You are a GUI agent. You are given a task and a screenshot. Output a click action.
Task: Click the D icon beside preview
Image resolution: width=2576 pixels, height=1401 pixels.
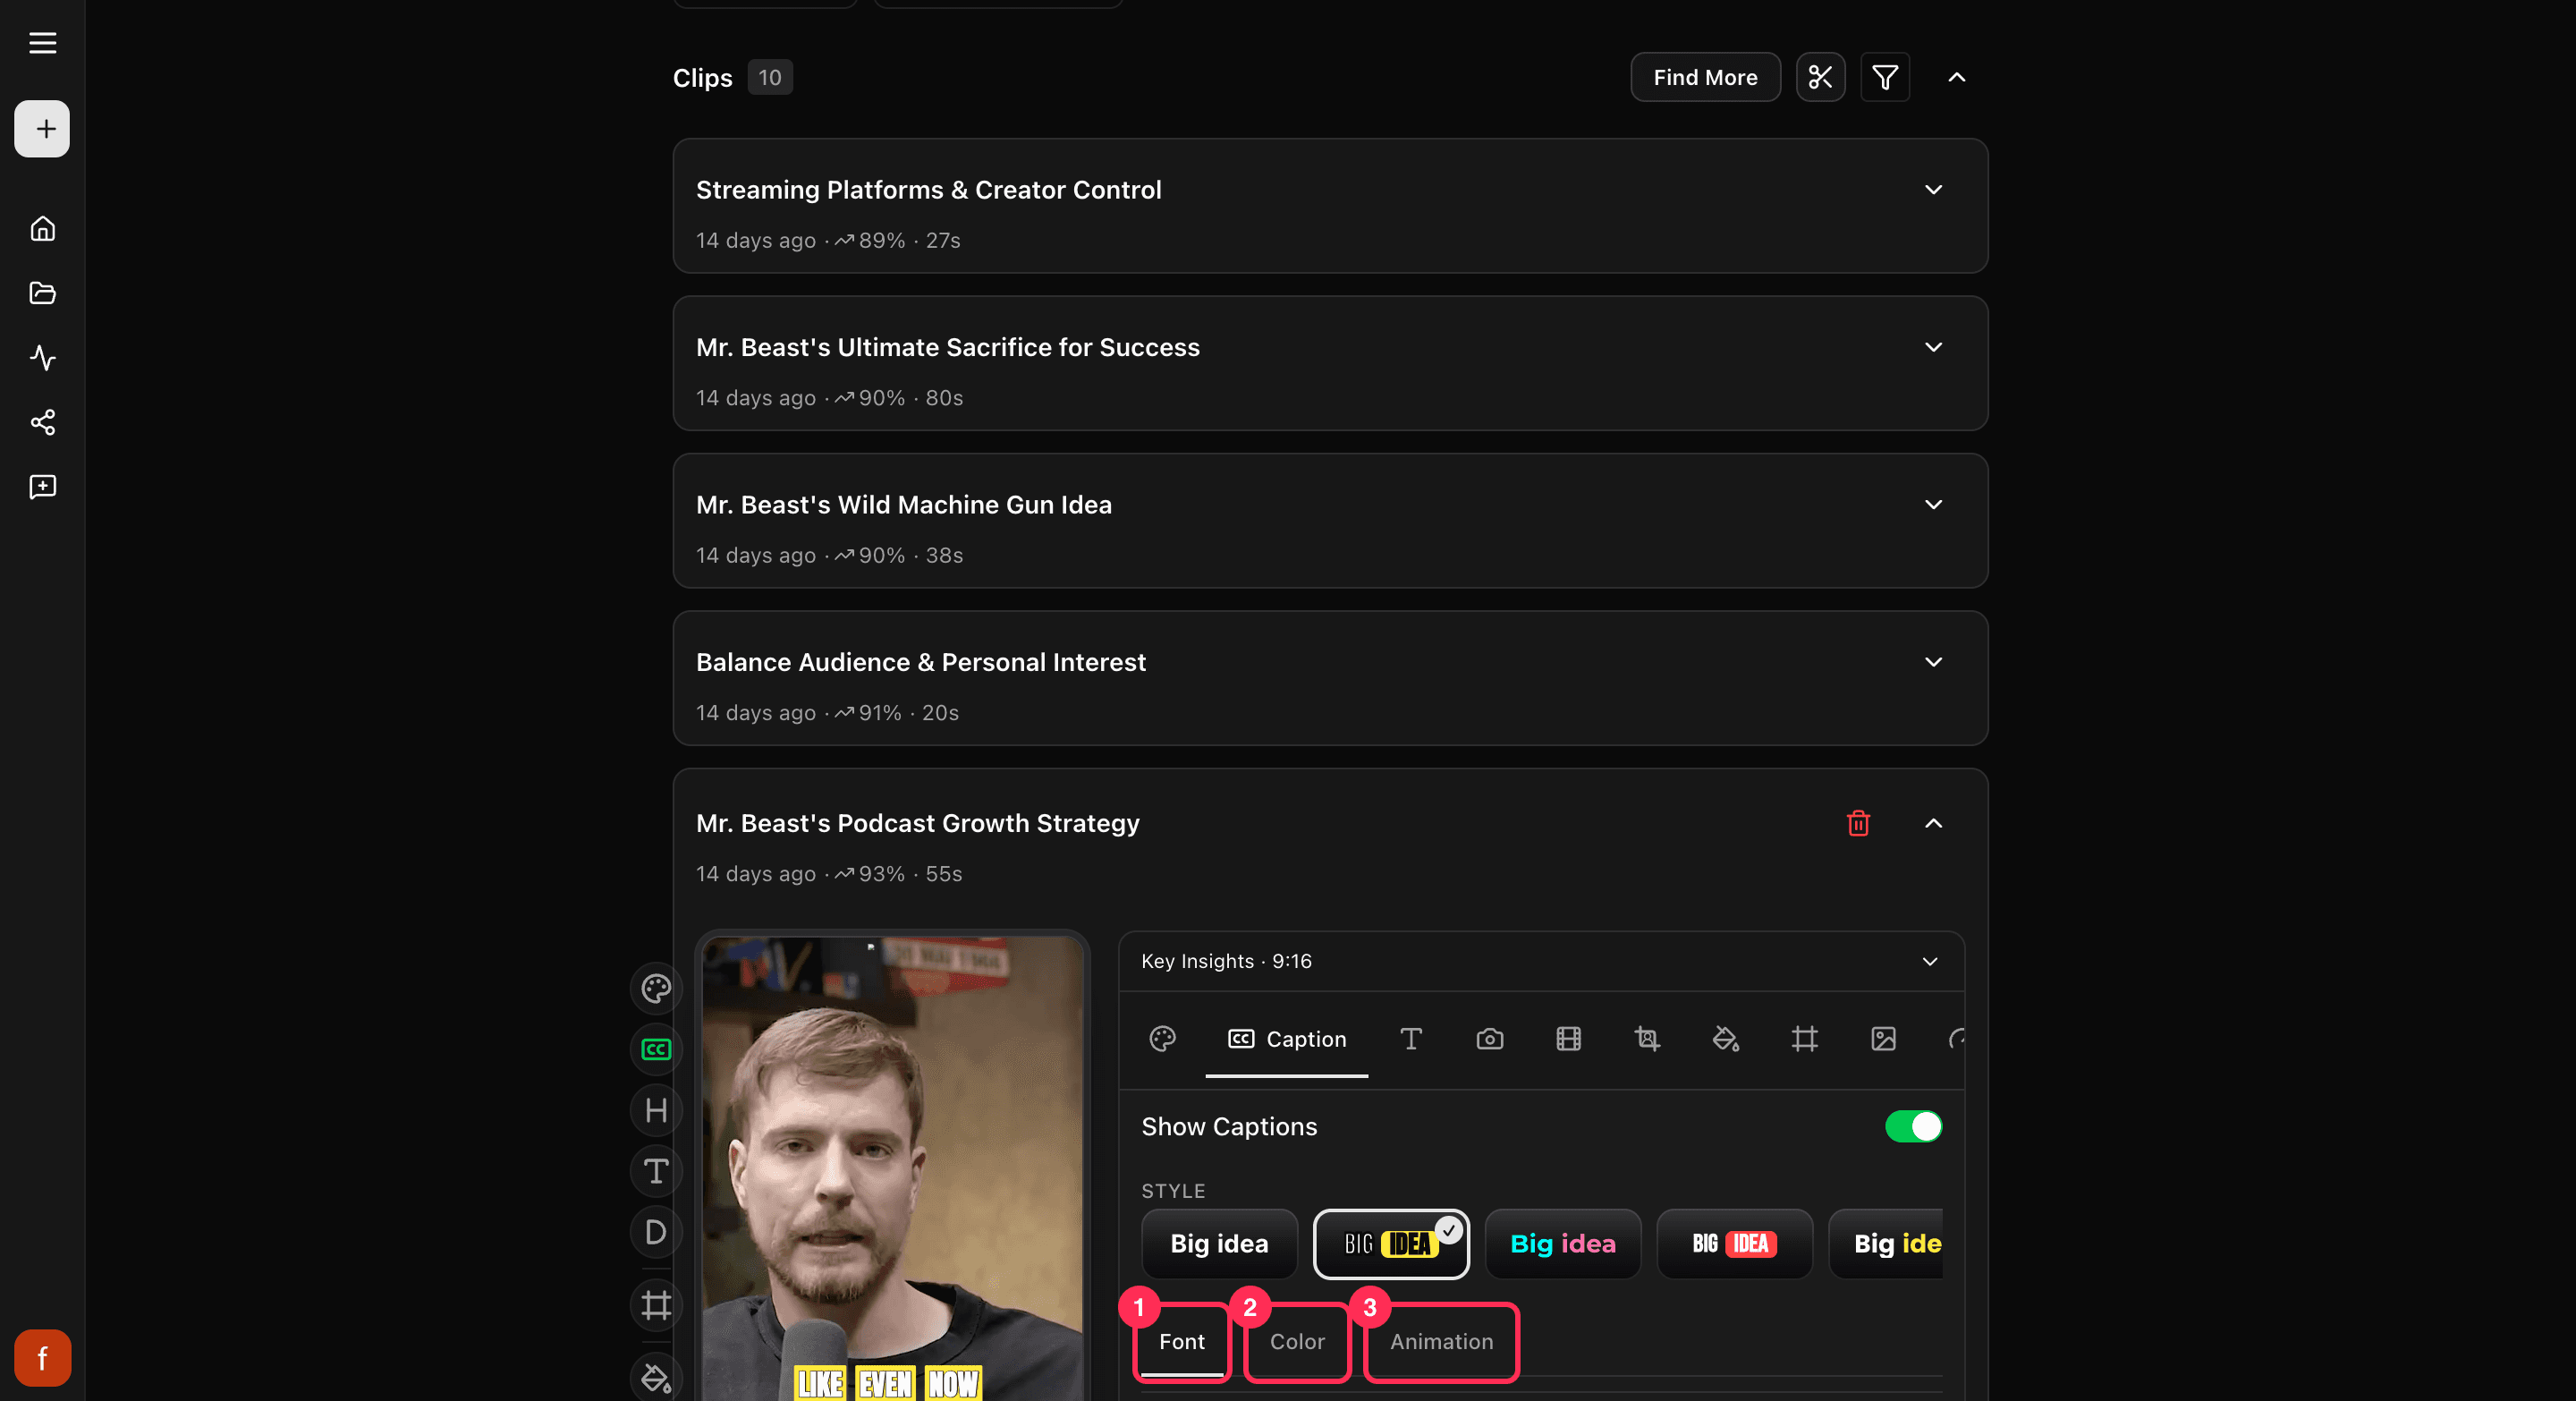(656, 1232)
